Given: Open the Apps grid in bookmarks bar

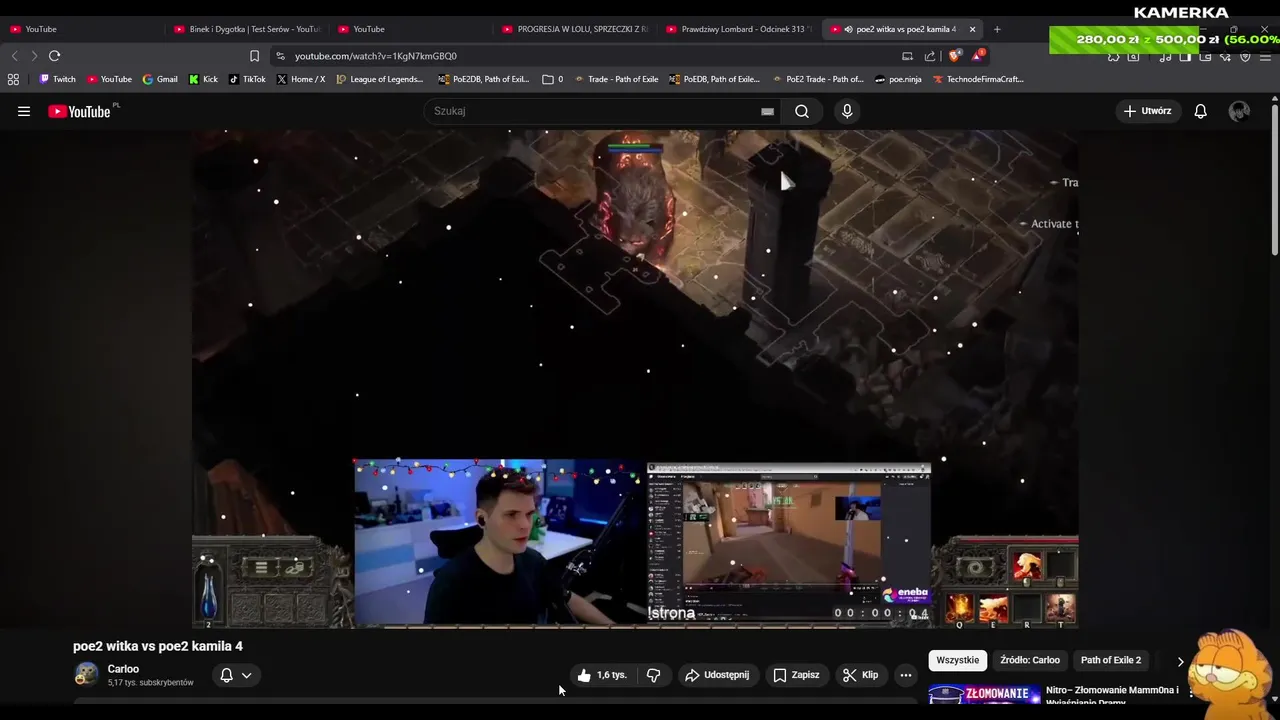Looking at the screenshot, I should pos(13,79).
